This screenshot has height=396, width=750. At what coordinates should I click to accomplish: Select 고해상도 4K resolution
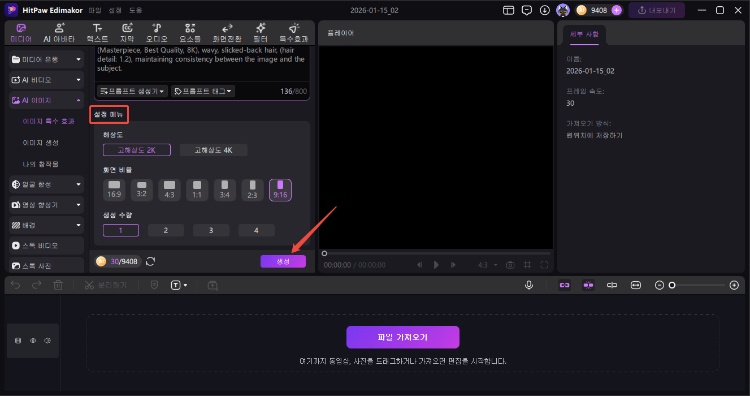tap(213, 150)
